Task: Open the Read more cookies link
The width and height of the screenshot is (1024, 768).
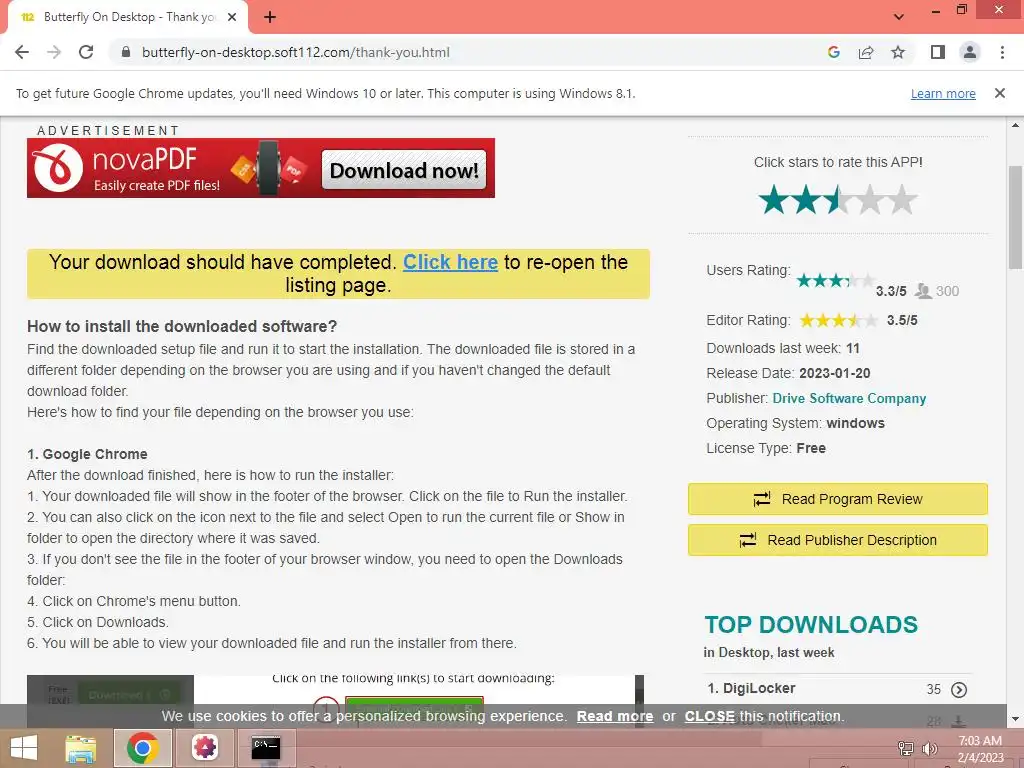Action: point(615,716)
